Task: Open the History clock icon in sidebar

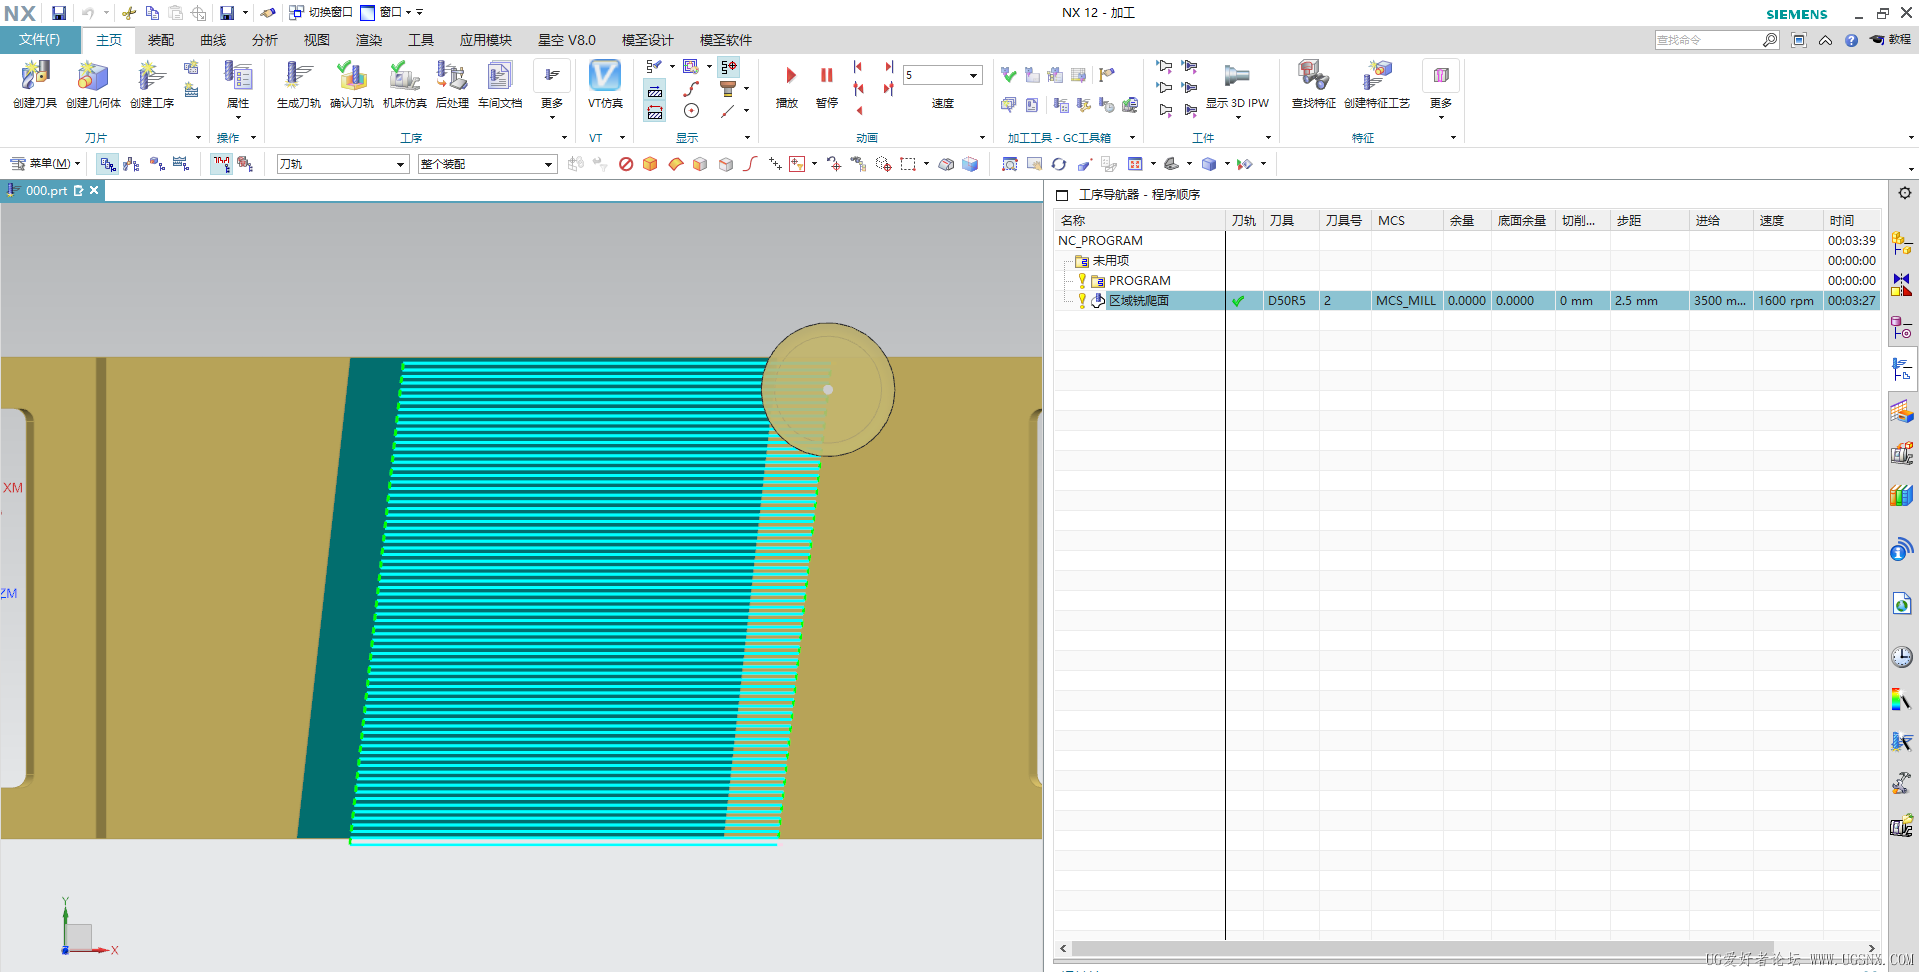Action: click(x=1901, y=657)
